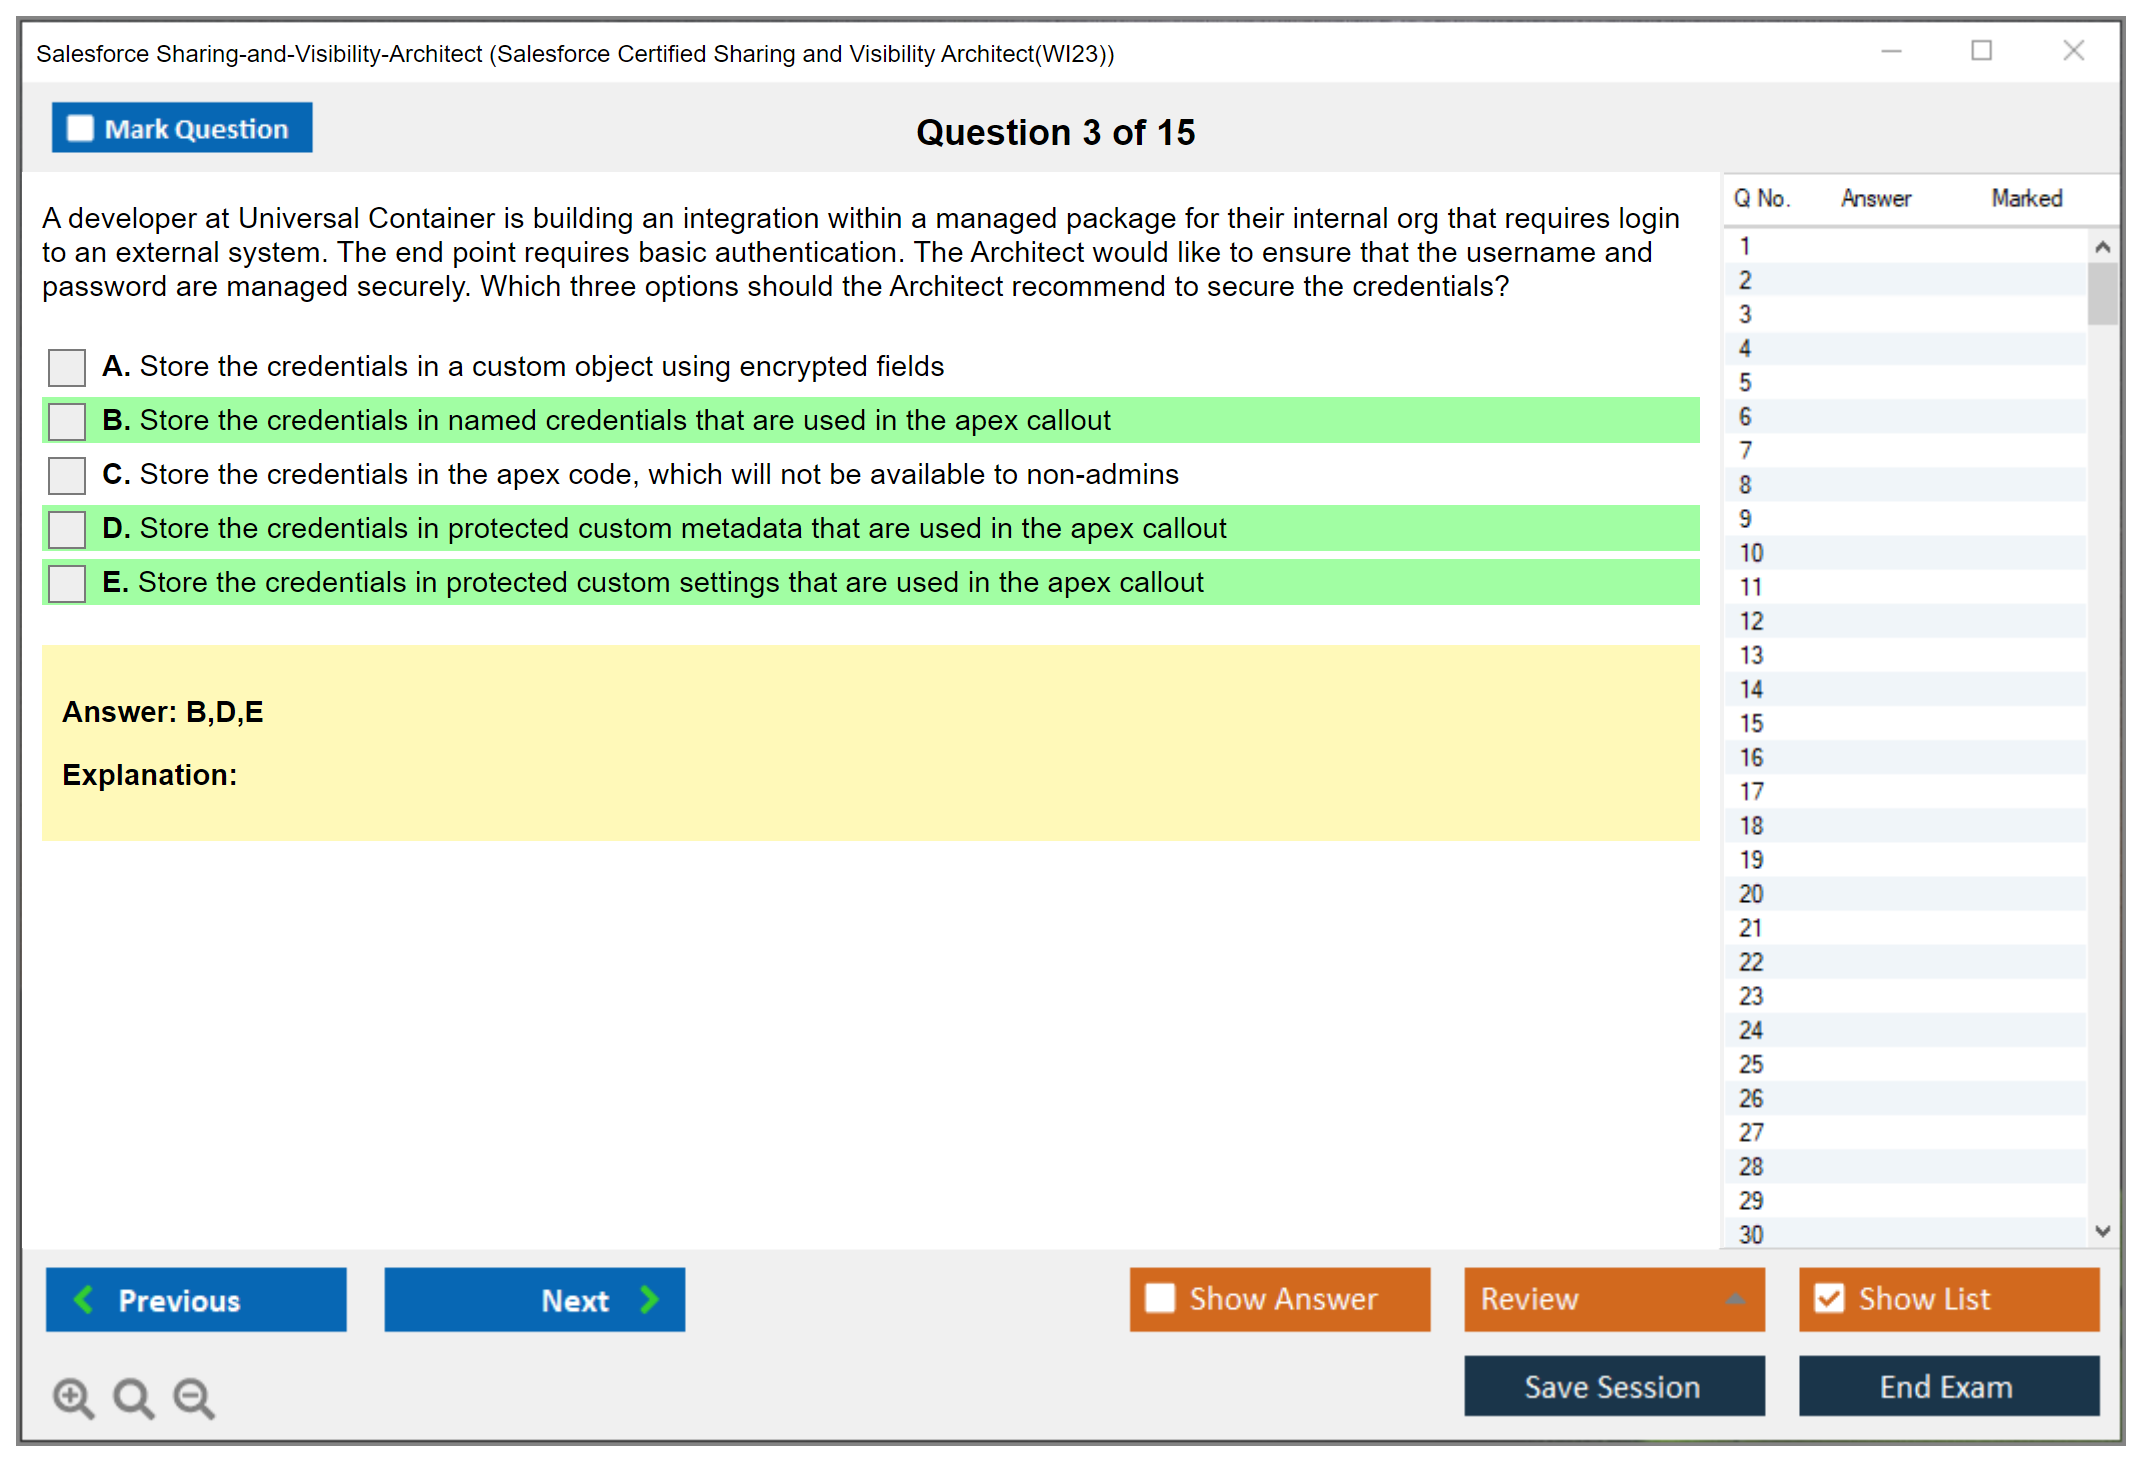Select option B, named credentials
Viewport: 2150px width, 1470px height.
67,421
